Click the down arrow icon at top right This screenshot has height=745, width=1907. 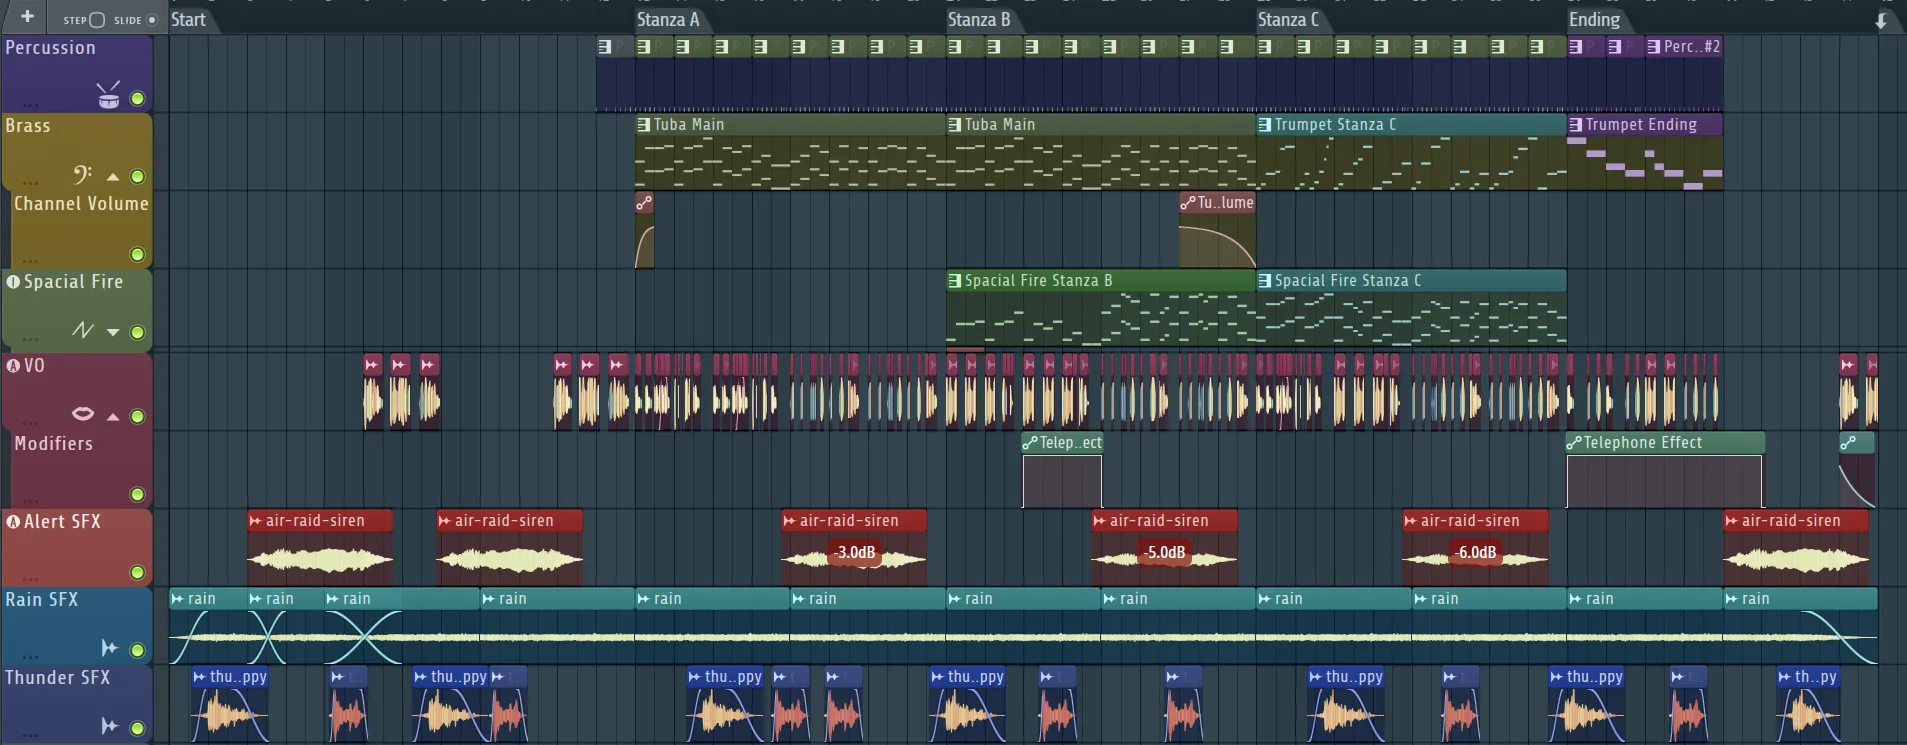click(1881, 20)
